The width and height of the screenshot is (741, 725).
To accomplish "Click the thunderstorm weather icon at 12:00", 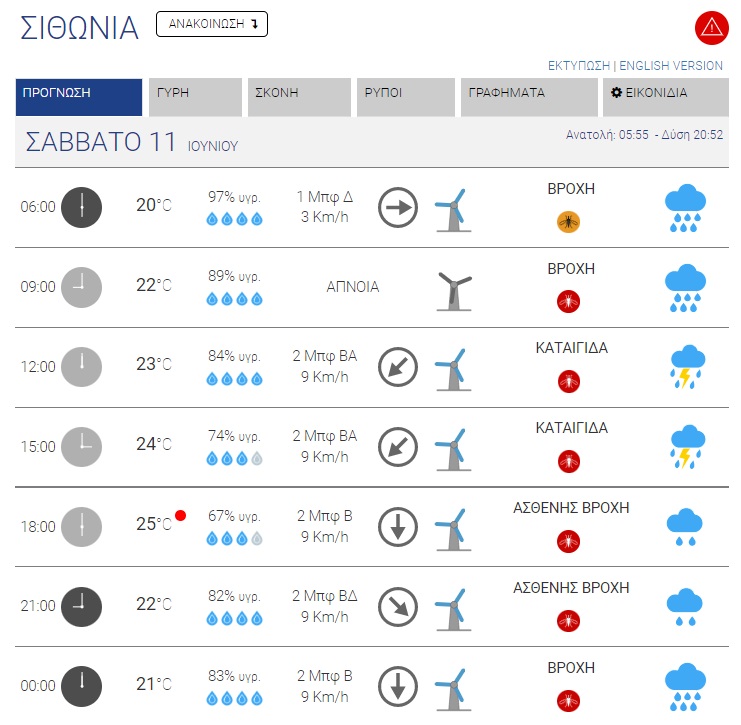I will (x=685, y=366).
